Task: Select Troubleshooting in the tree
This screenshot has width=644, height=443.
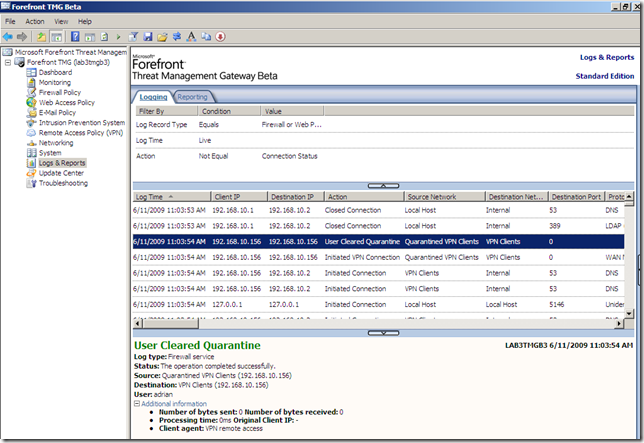Action: pos(63,183)
